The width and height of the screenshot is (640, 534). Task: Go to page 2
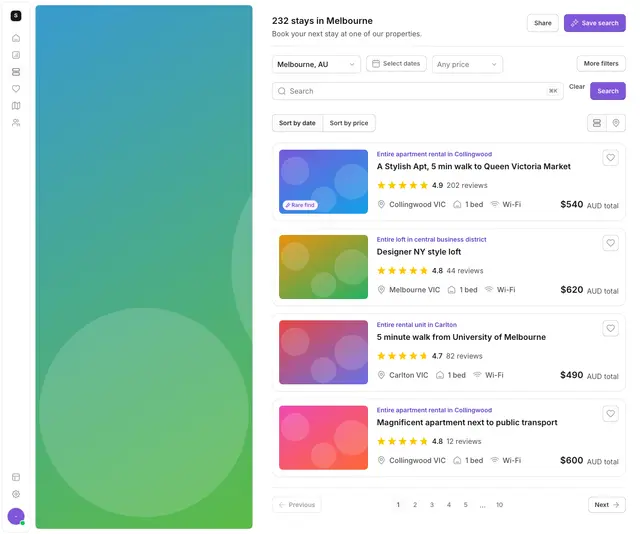(x=415, y=505)
